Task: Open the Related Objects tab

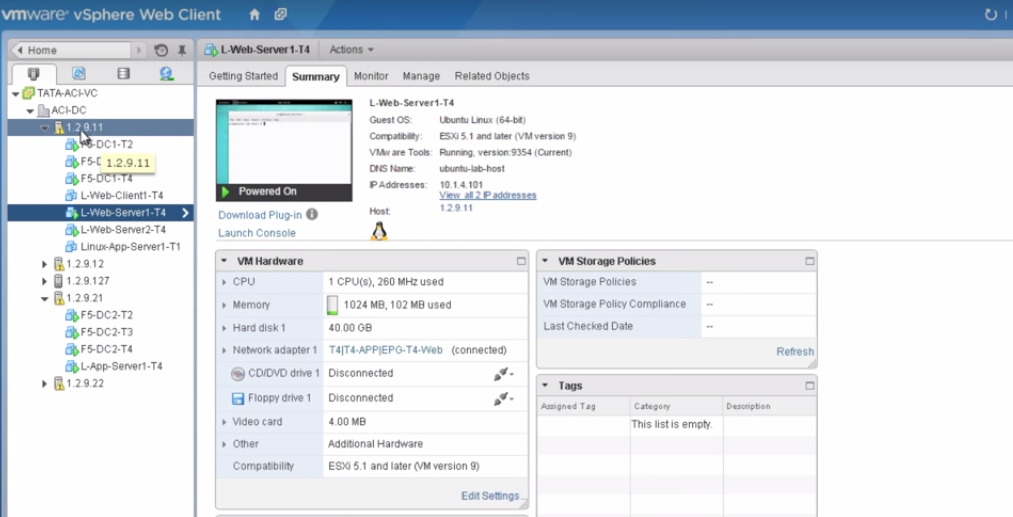Action: point(492,76)
